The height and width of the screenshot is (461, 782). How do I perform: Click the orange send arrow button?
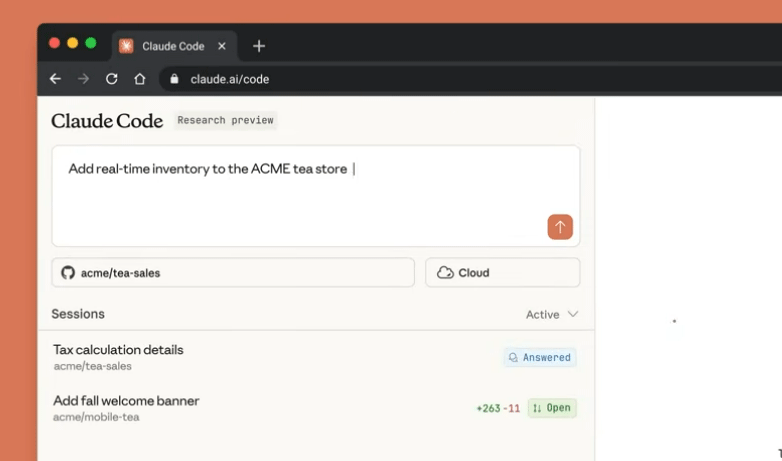pos(560,227)
